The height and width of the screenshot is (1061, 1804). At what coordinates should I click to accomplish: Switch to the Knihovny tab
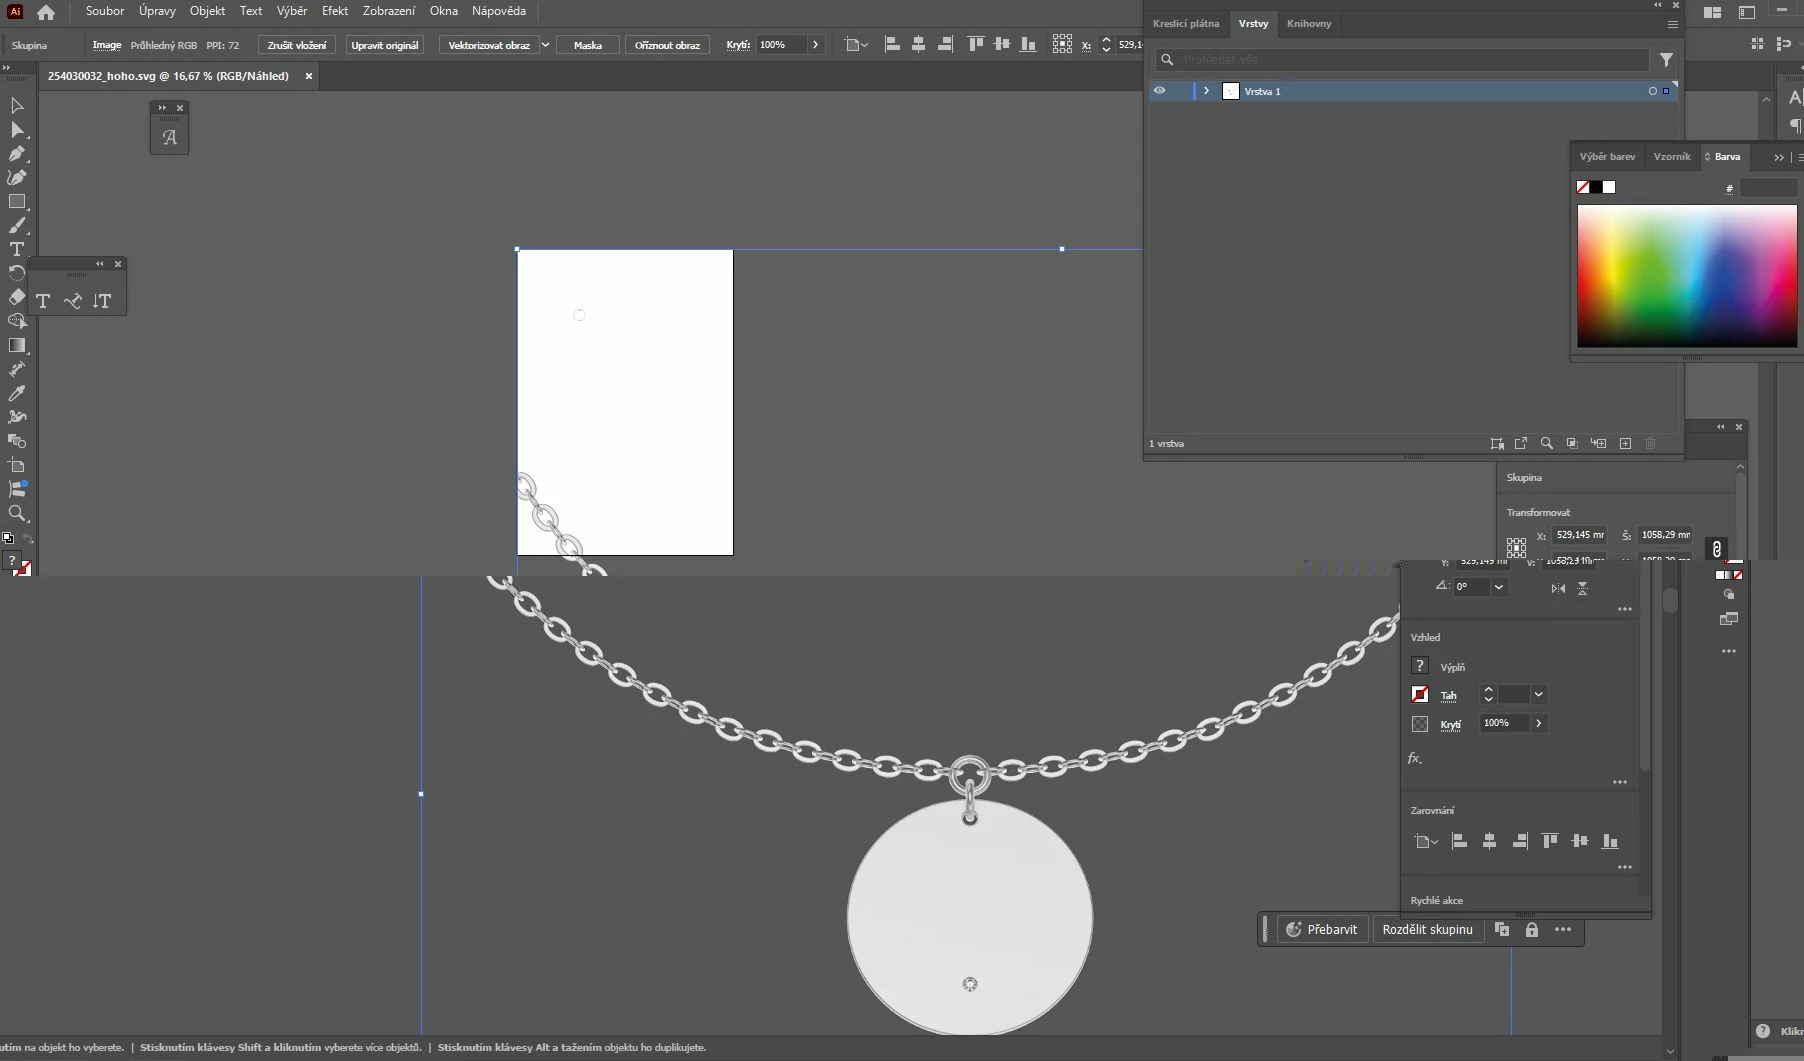1309,24
